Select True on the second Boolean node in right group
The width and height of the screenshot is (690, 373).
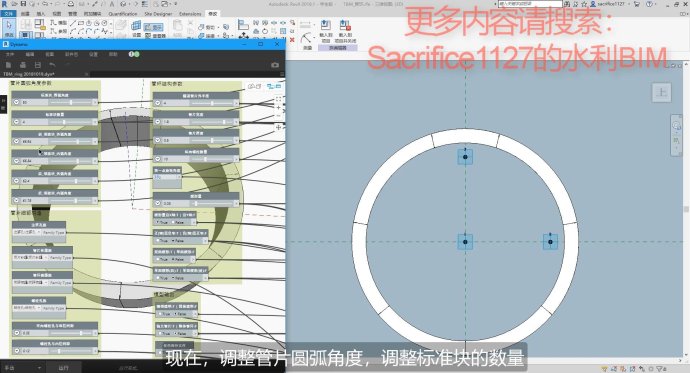tap(162, 241)
